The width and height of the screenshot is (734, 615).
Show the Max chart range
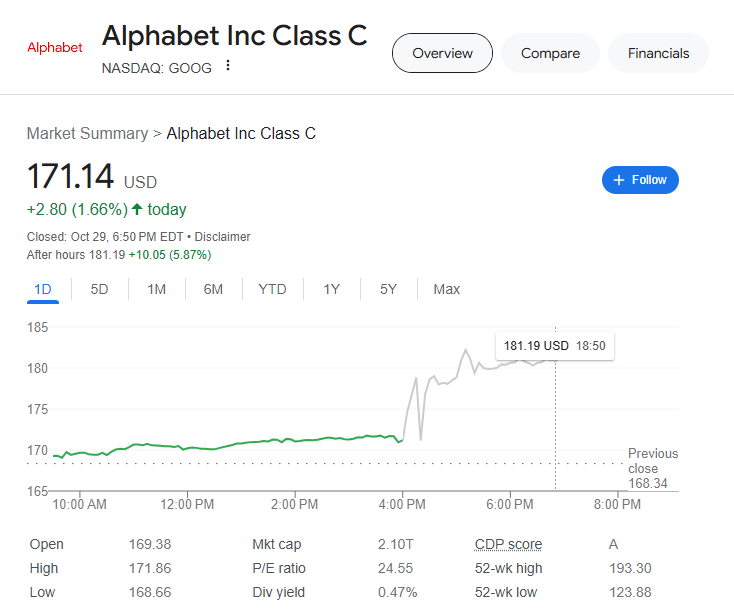coord(446,289)
